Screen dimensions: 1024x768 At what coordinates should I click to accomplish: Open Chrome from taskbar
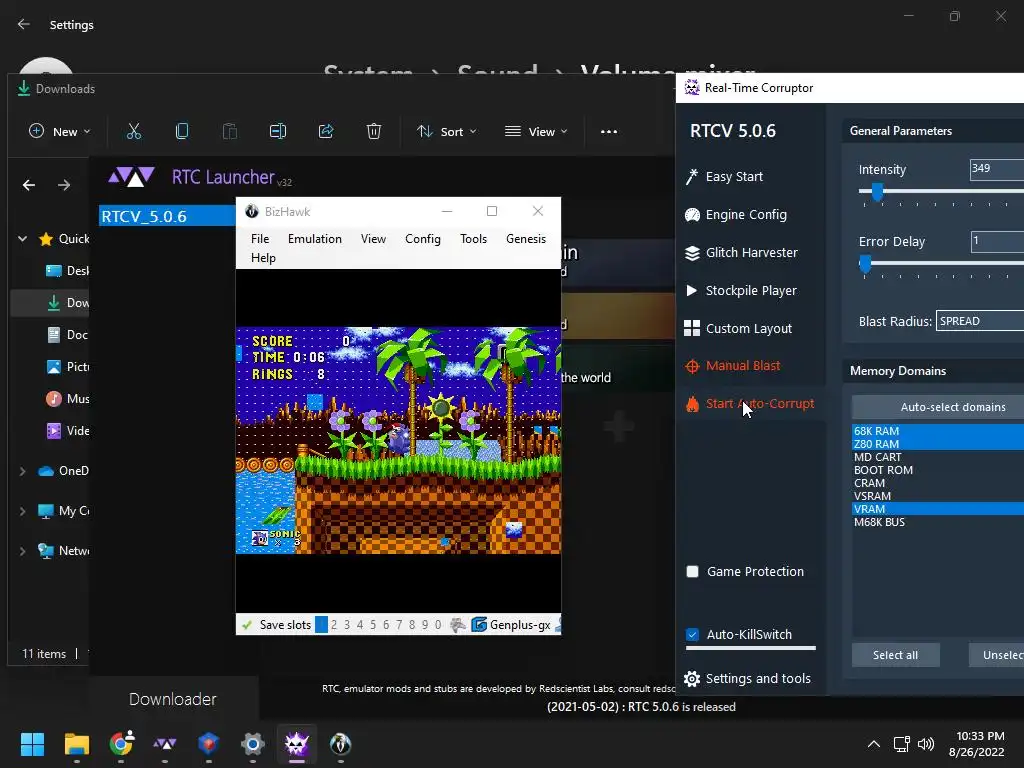(x=121, y=744)
